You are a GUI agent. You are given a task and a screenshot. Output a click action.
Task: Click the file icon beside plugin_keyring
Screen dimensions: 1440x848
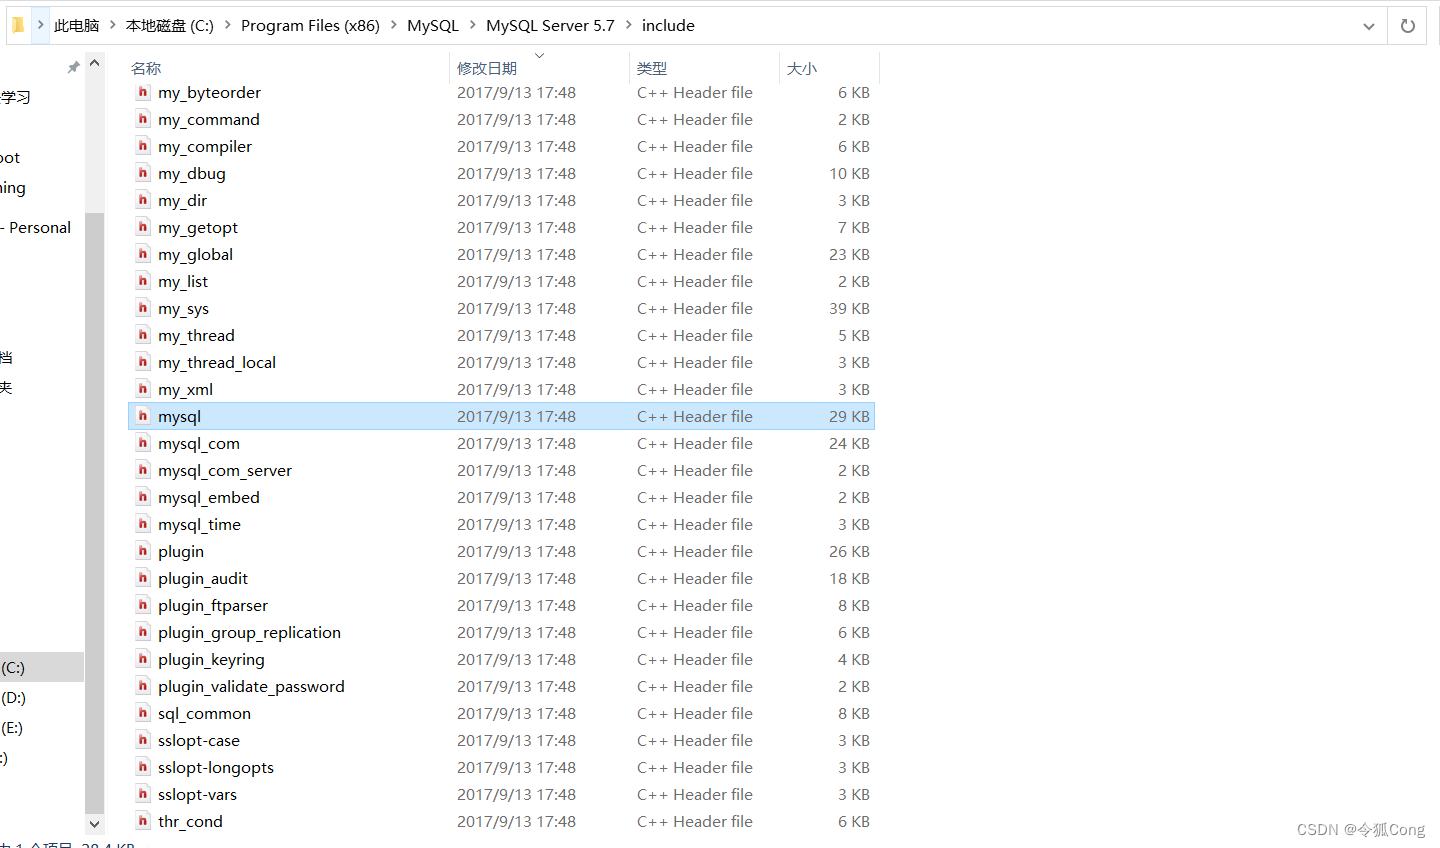(143, 659)
